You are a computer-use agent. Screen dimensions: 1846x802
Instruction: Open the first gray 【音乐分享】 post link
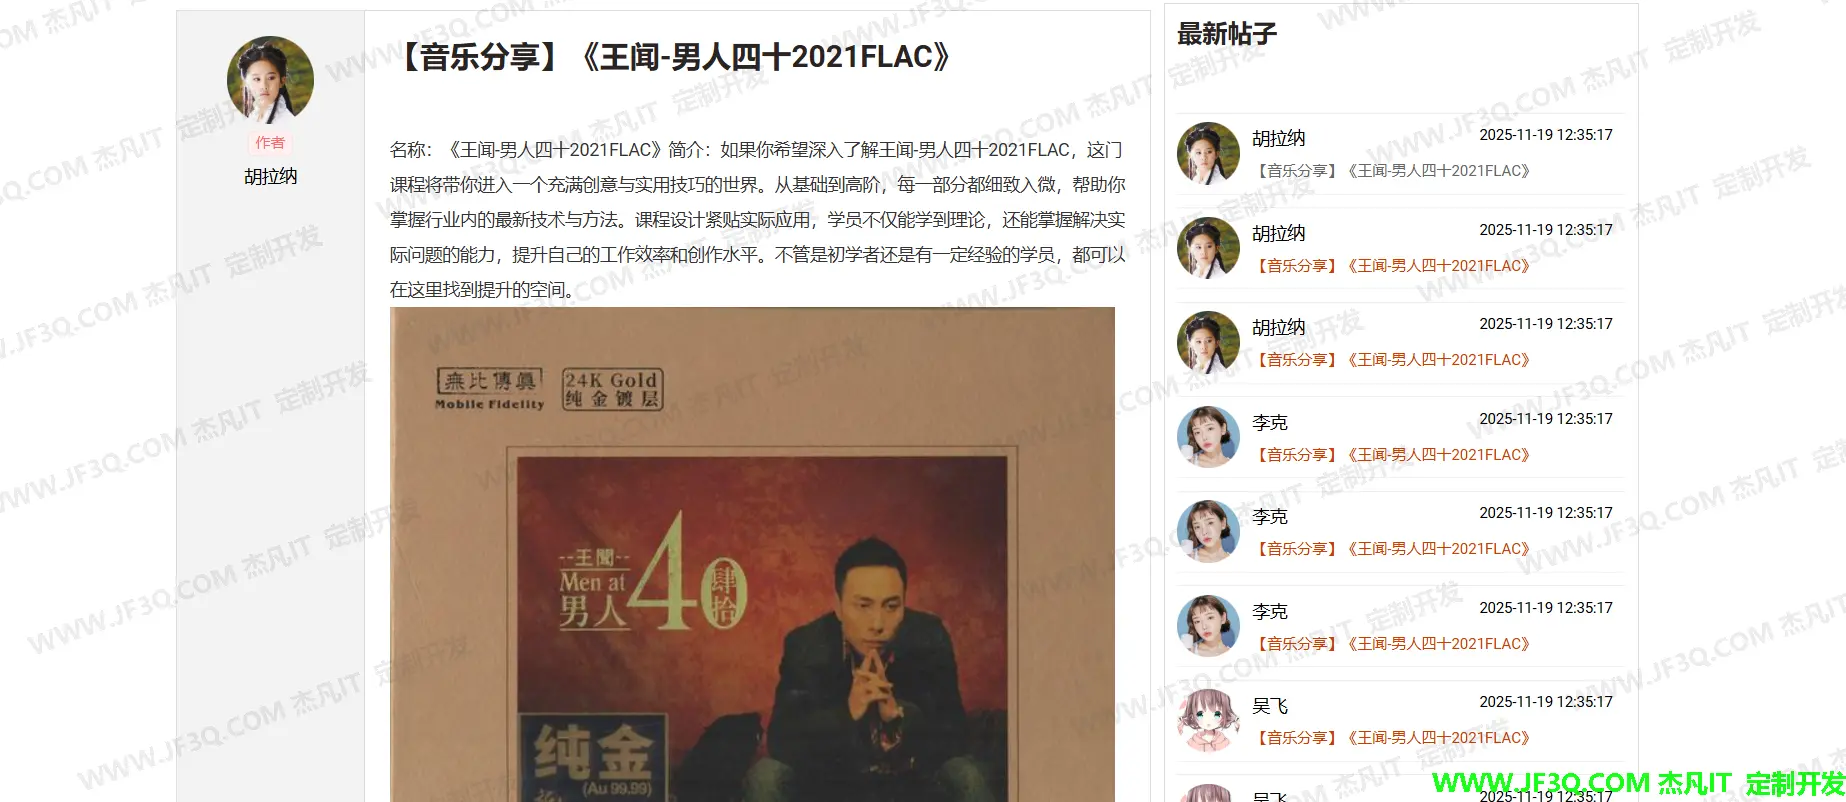pos(1392,171)
